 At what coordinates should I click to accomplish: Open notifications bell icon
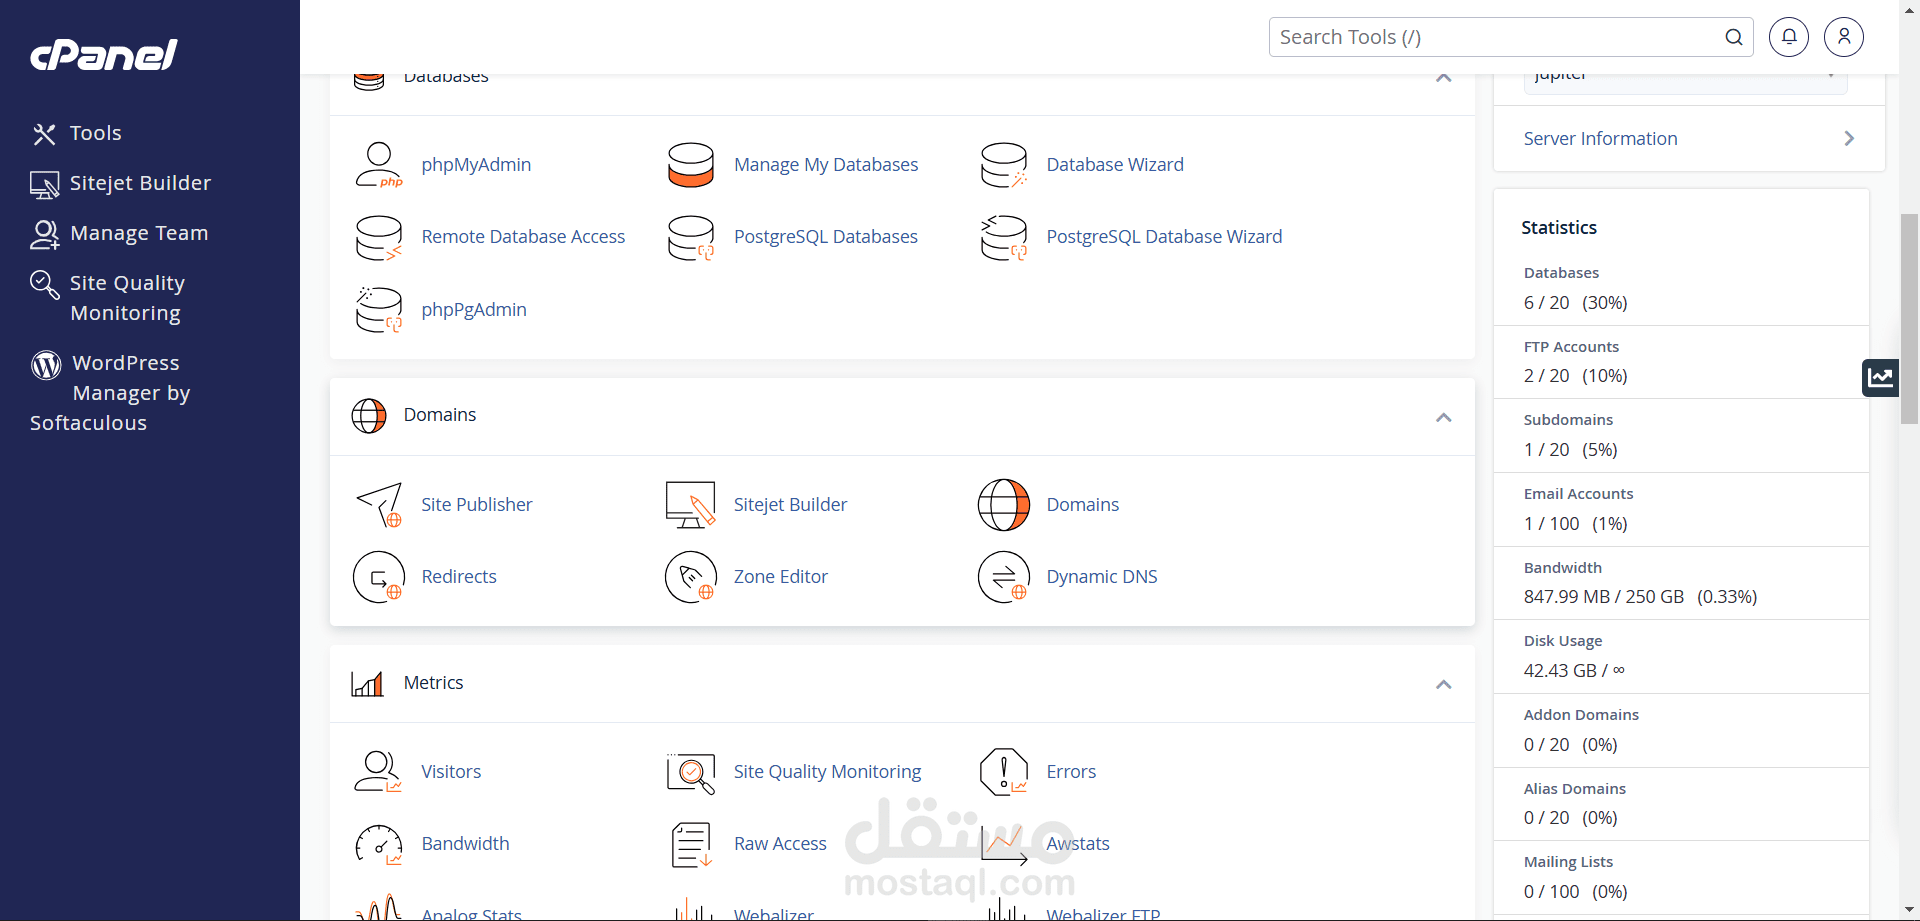click(x=1788, y=37)
